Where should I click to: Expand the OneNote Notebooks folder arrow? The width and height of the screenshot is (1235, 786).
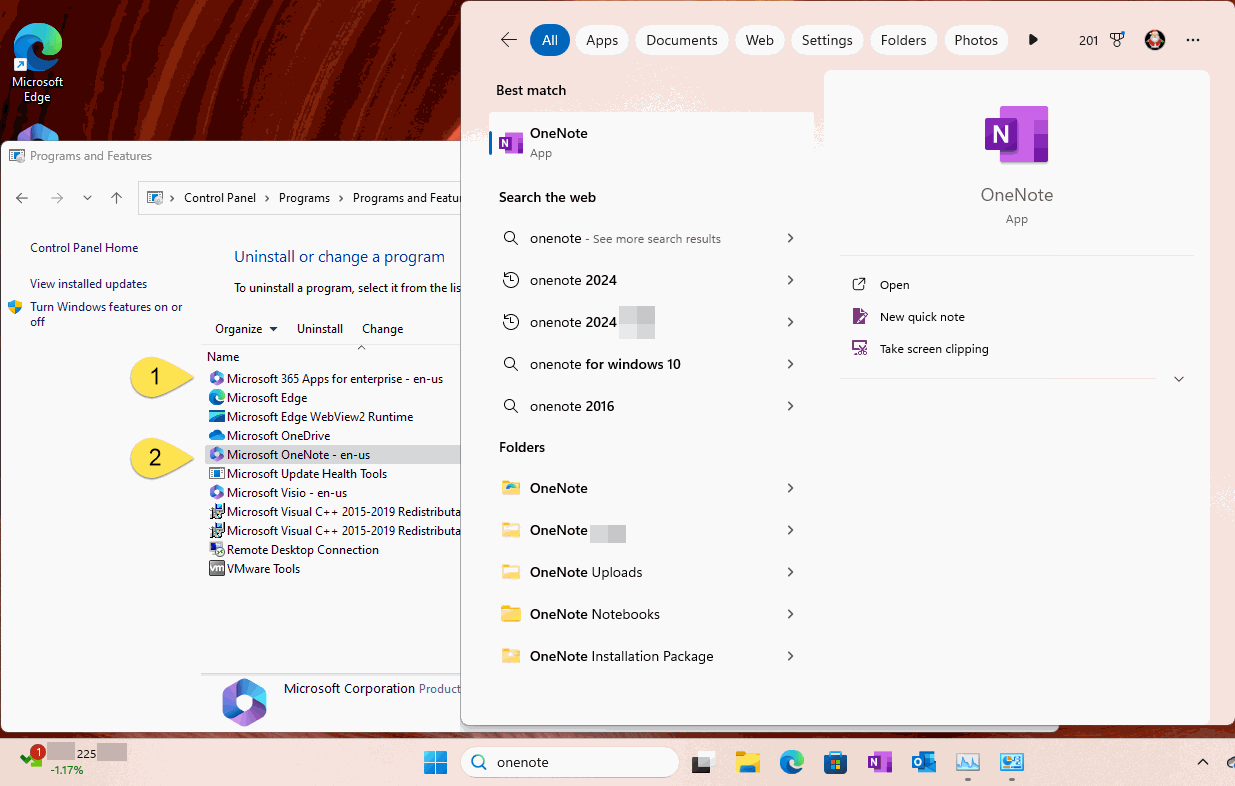[x=790, y=614]
